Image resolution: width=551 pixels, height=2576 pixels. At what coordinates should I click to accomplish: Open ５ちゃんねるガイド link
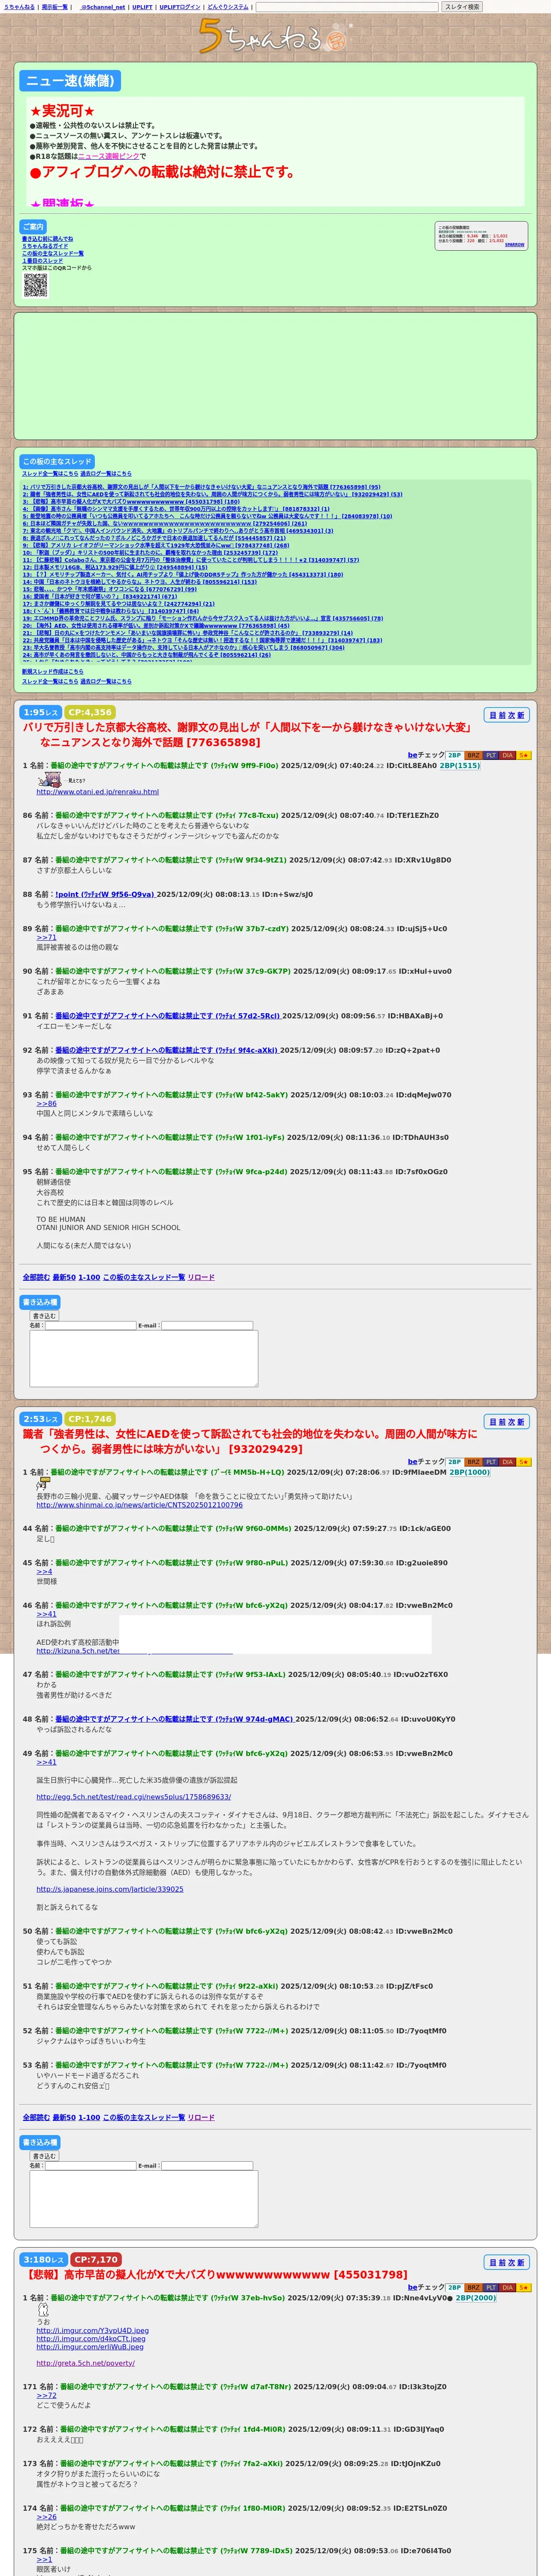point(45,246)
